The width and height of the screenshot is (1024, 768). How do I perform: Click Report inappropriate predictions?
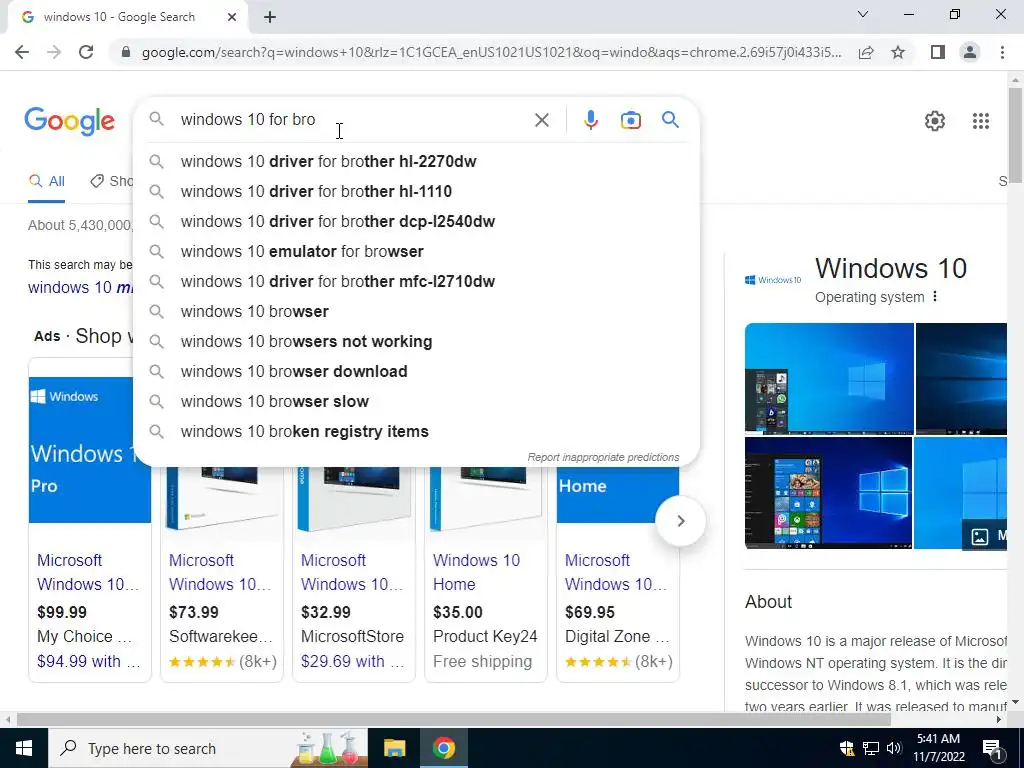[603, 457]
